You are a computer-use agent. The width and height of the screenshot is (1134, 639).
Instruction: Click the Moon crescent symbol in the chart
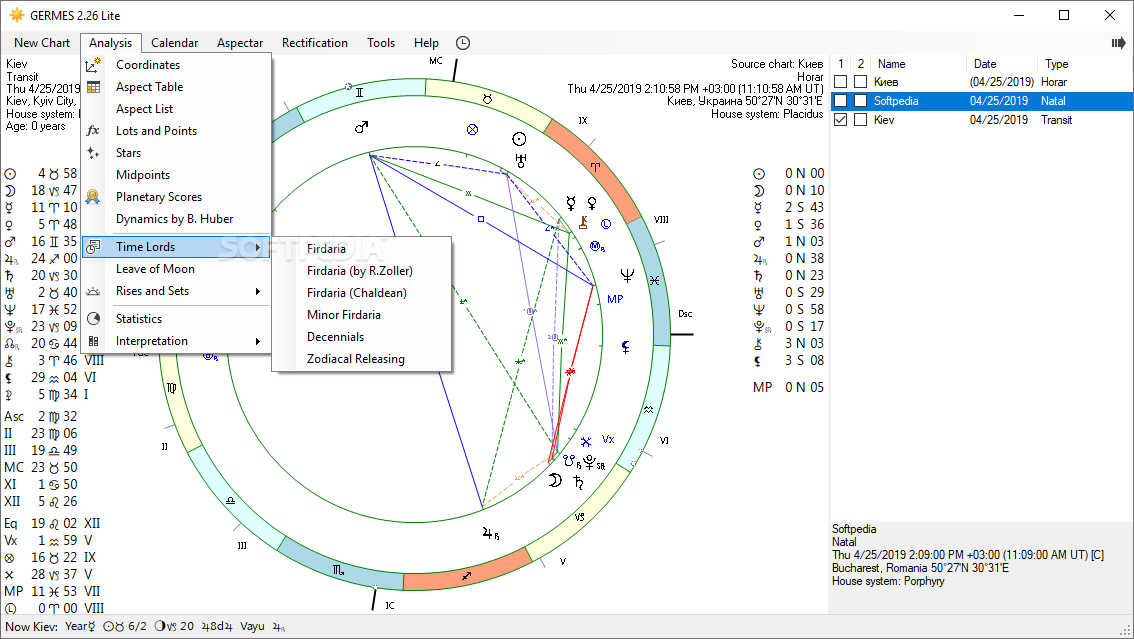click(x=555, y=480)
